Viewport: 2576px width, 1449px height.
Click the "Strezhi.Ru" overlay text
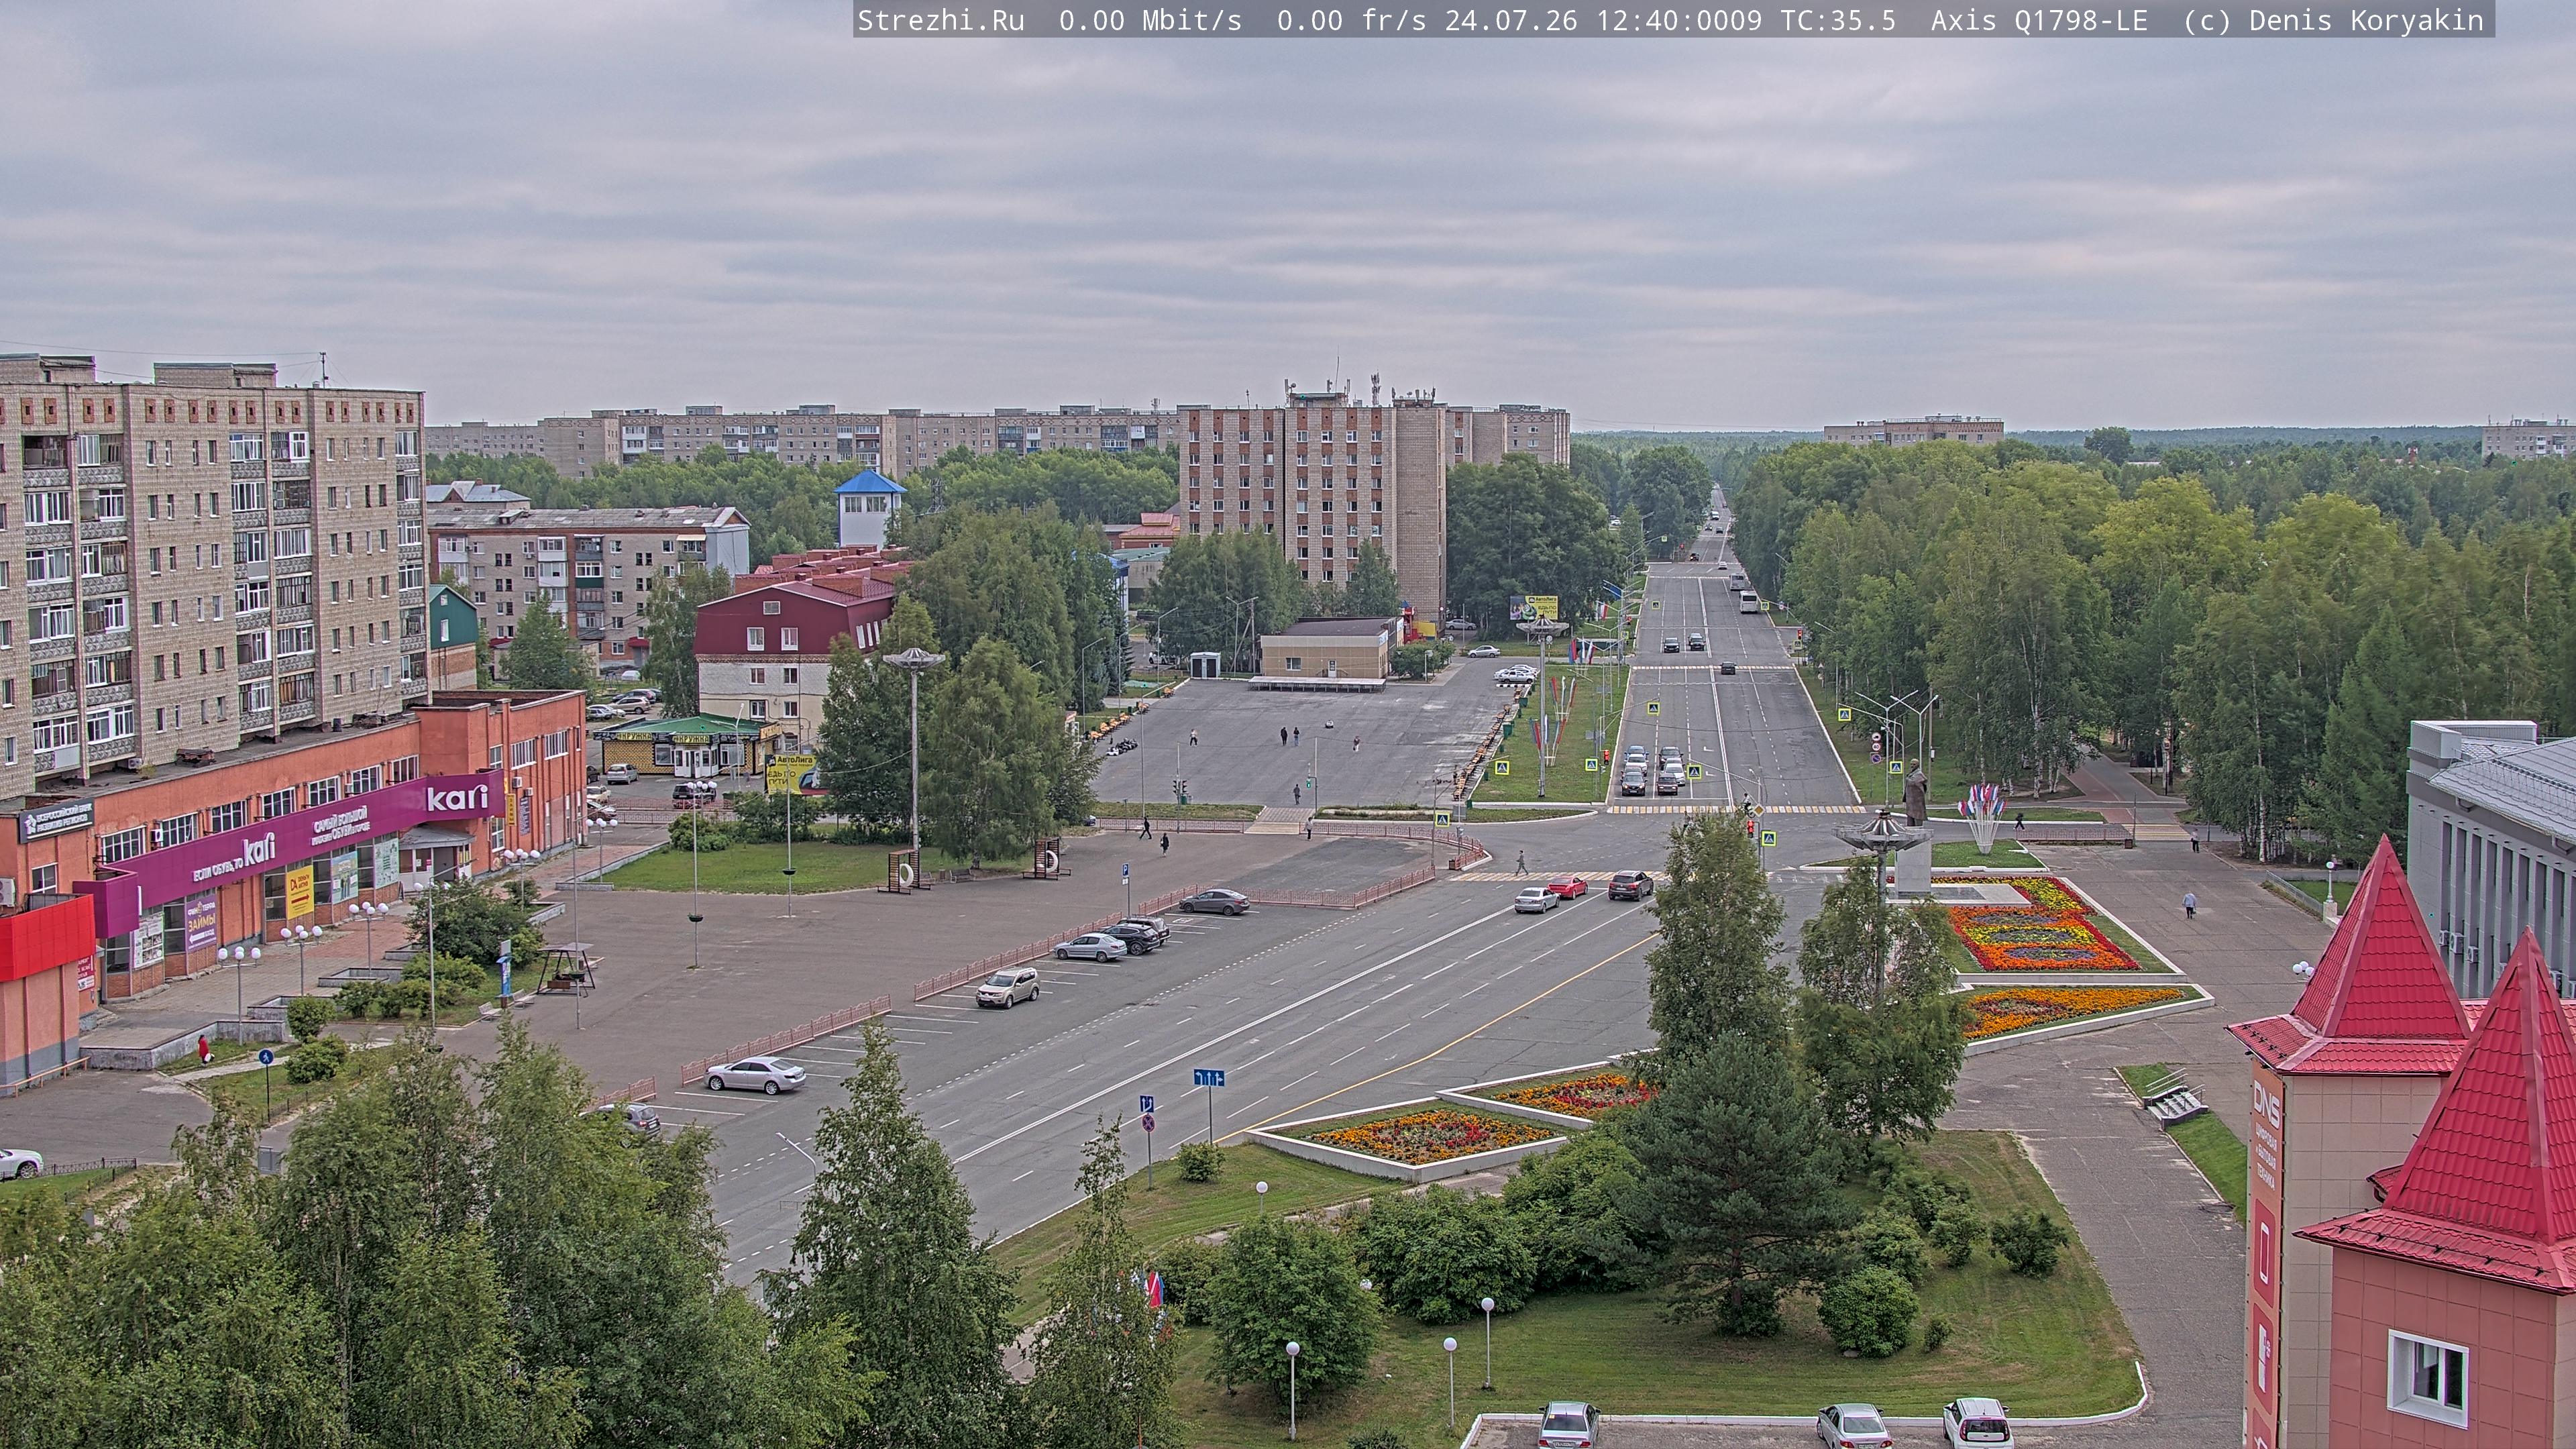point(941,21)
